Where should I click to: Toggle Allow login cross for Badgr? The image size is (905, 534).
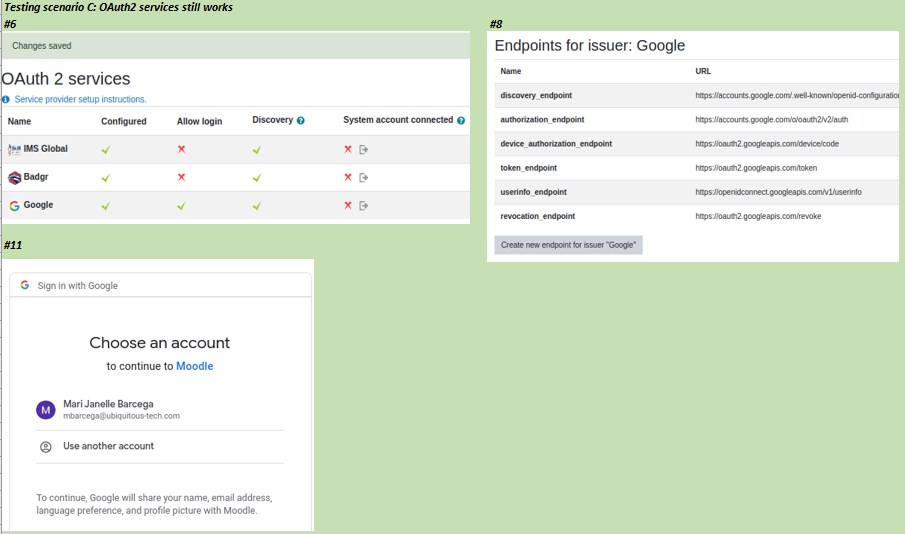tap(181, 177)
